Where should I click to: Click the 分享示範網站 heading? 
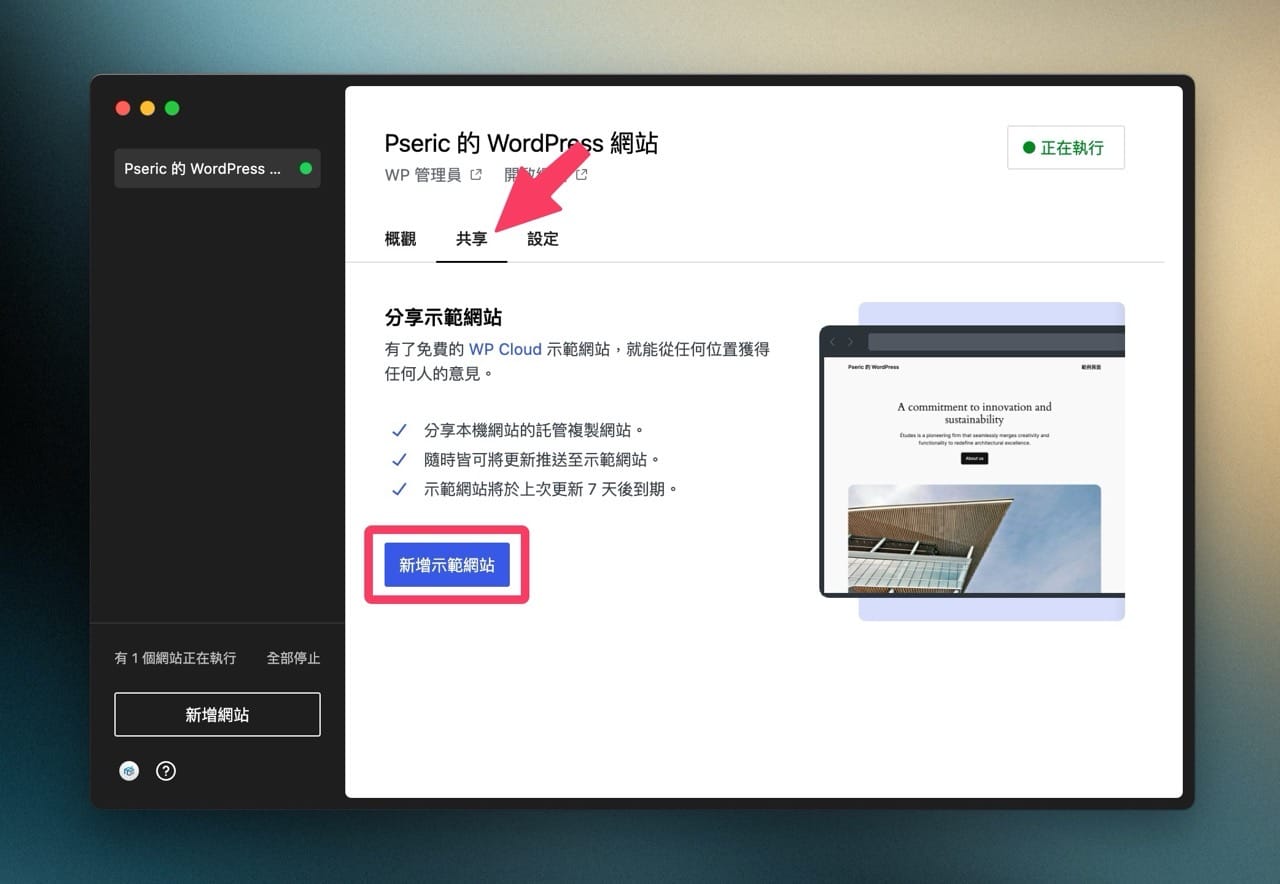[x=443, y=318]
